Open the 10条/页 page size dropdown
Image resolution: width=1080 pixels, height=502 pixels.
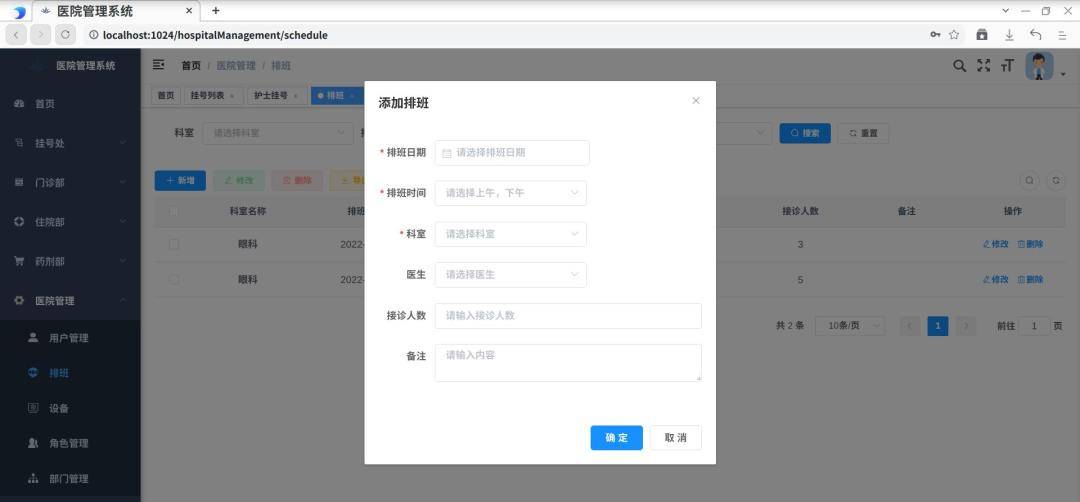(850, 326)
